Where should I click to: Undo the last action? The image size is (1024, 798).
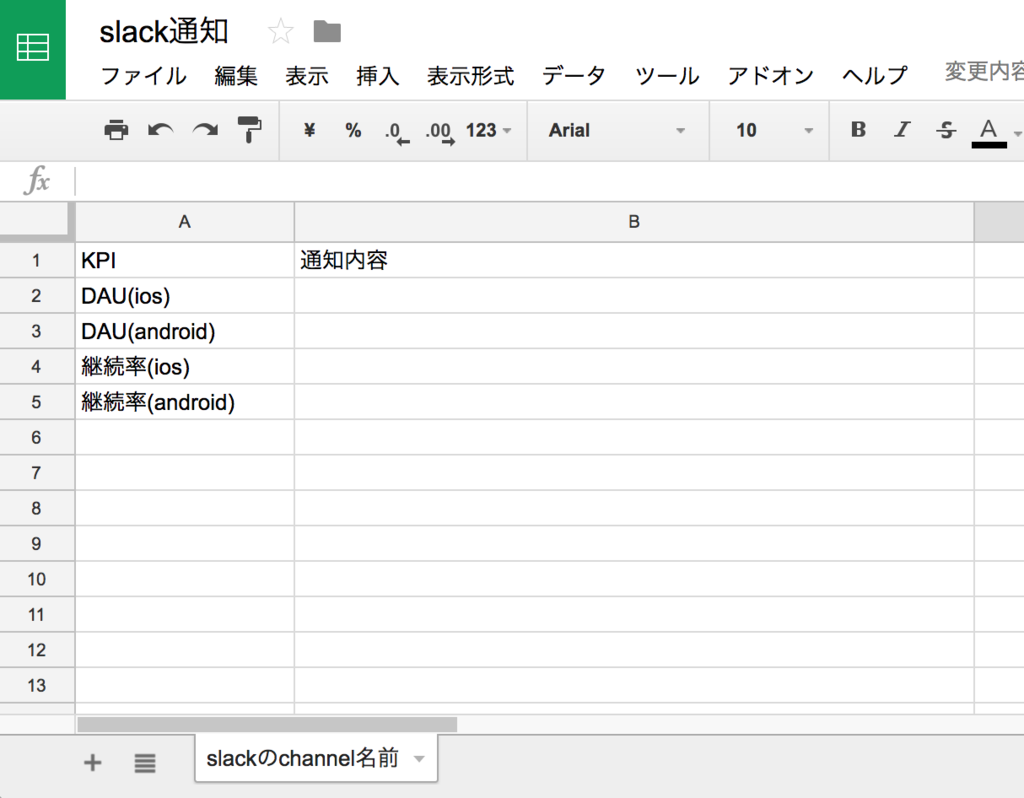click(161, 130)
